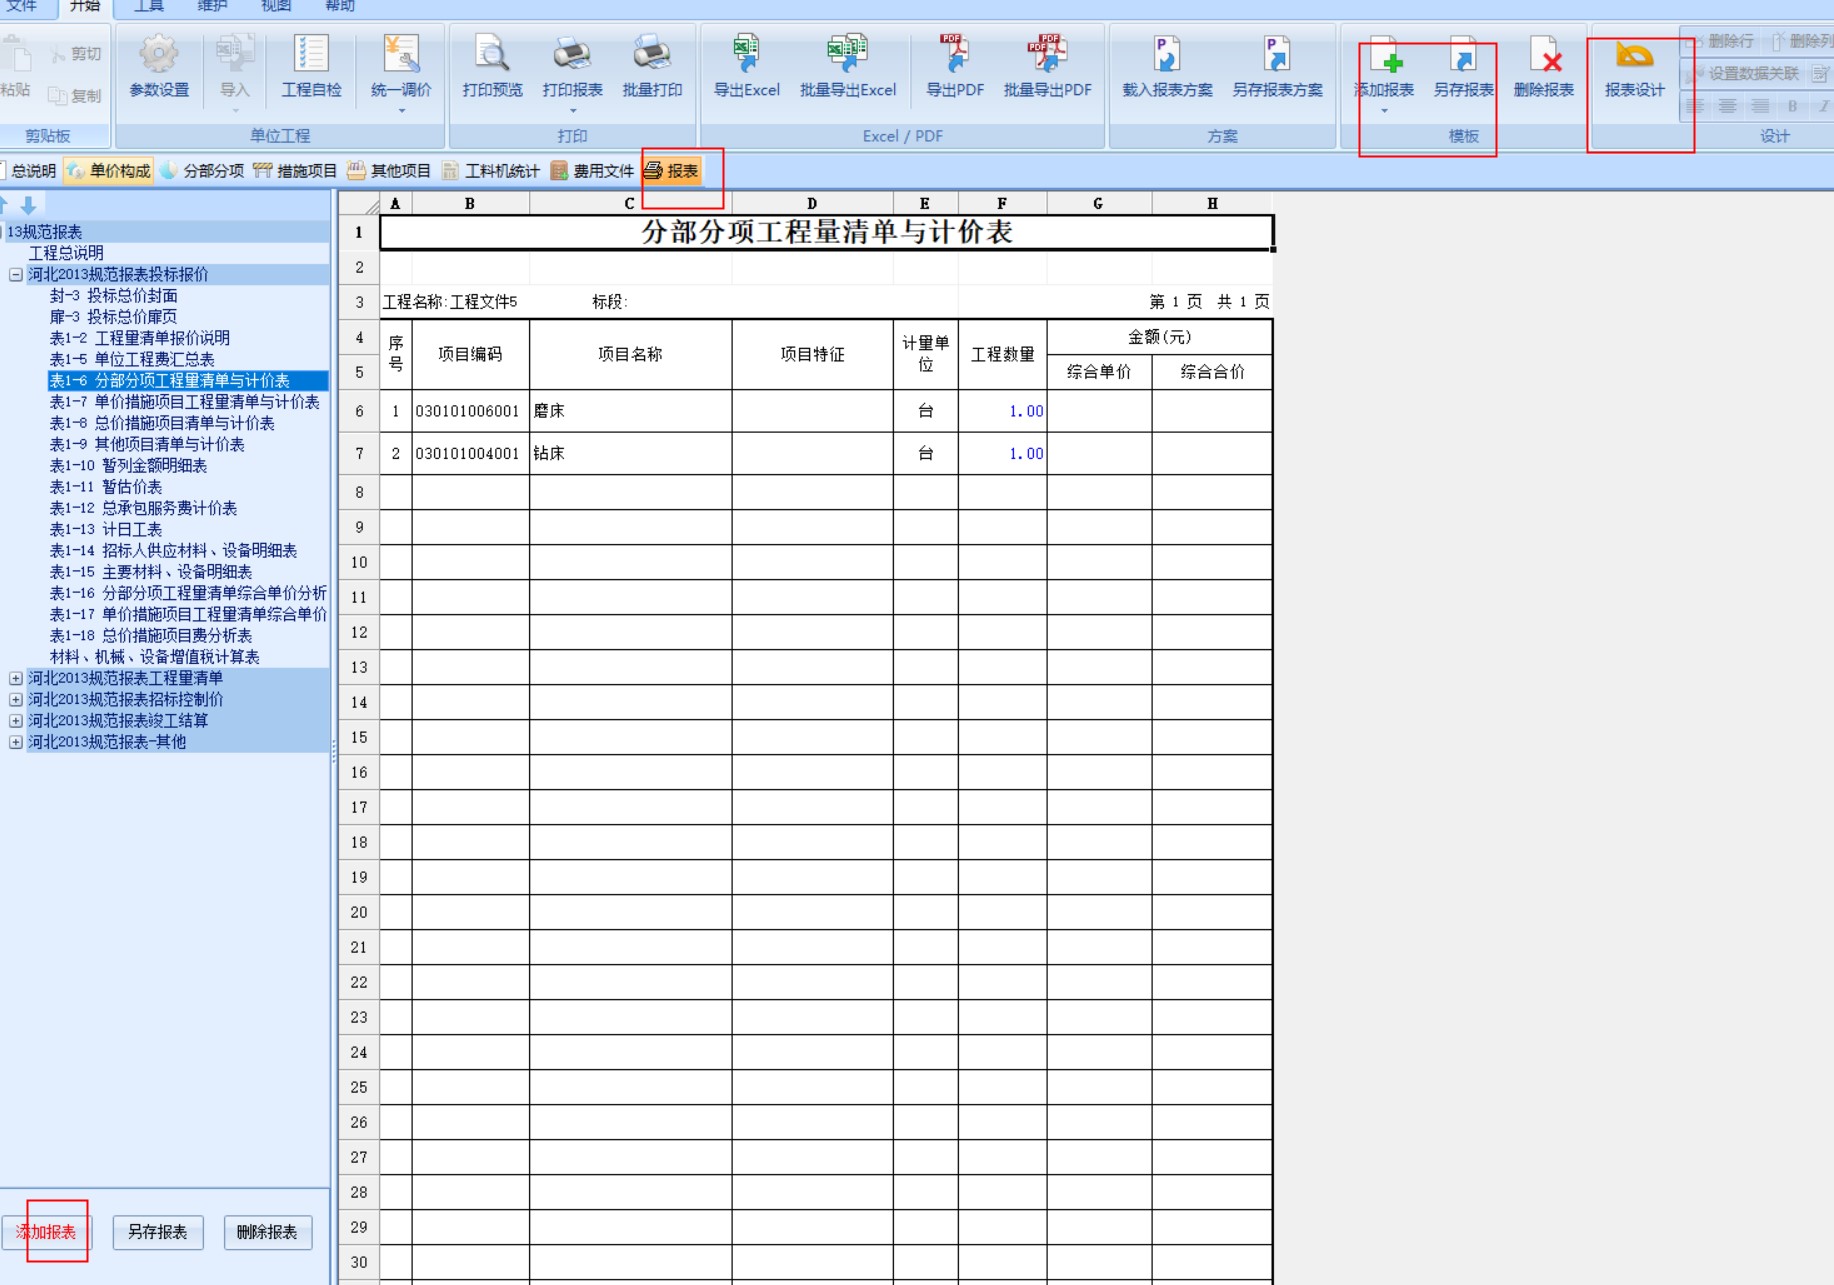Switch to 总说明 tab

tap(30, 171)
